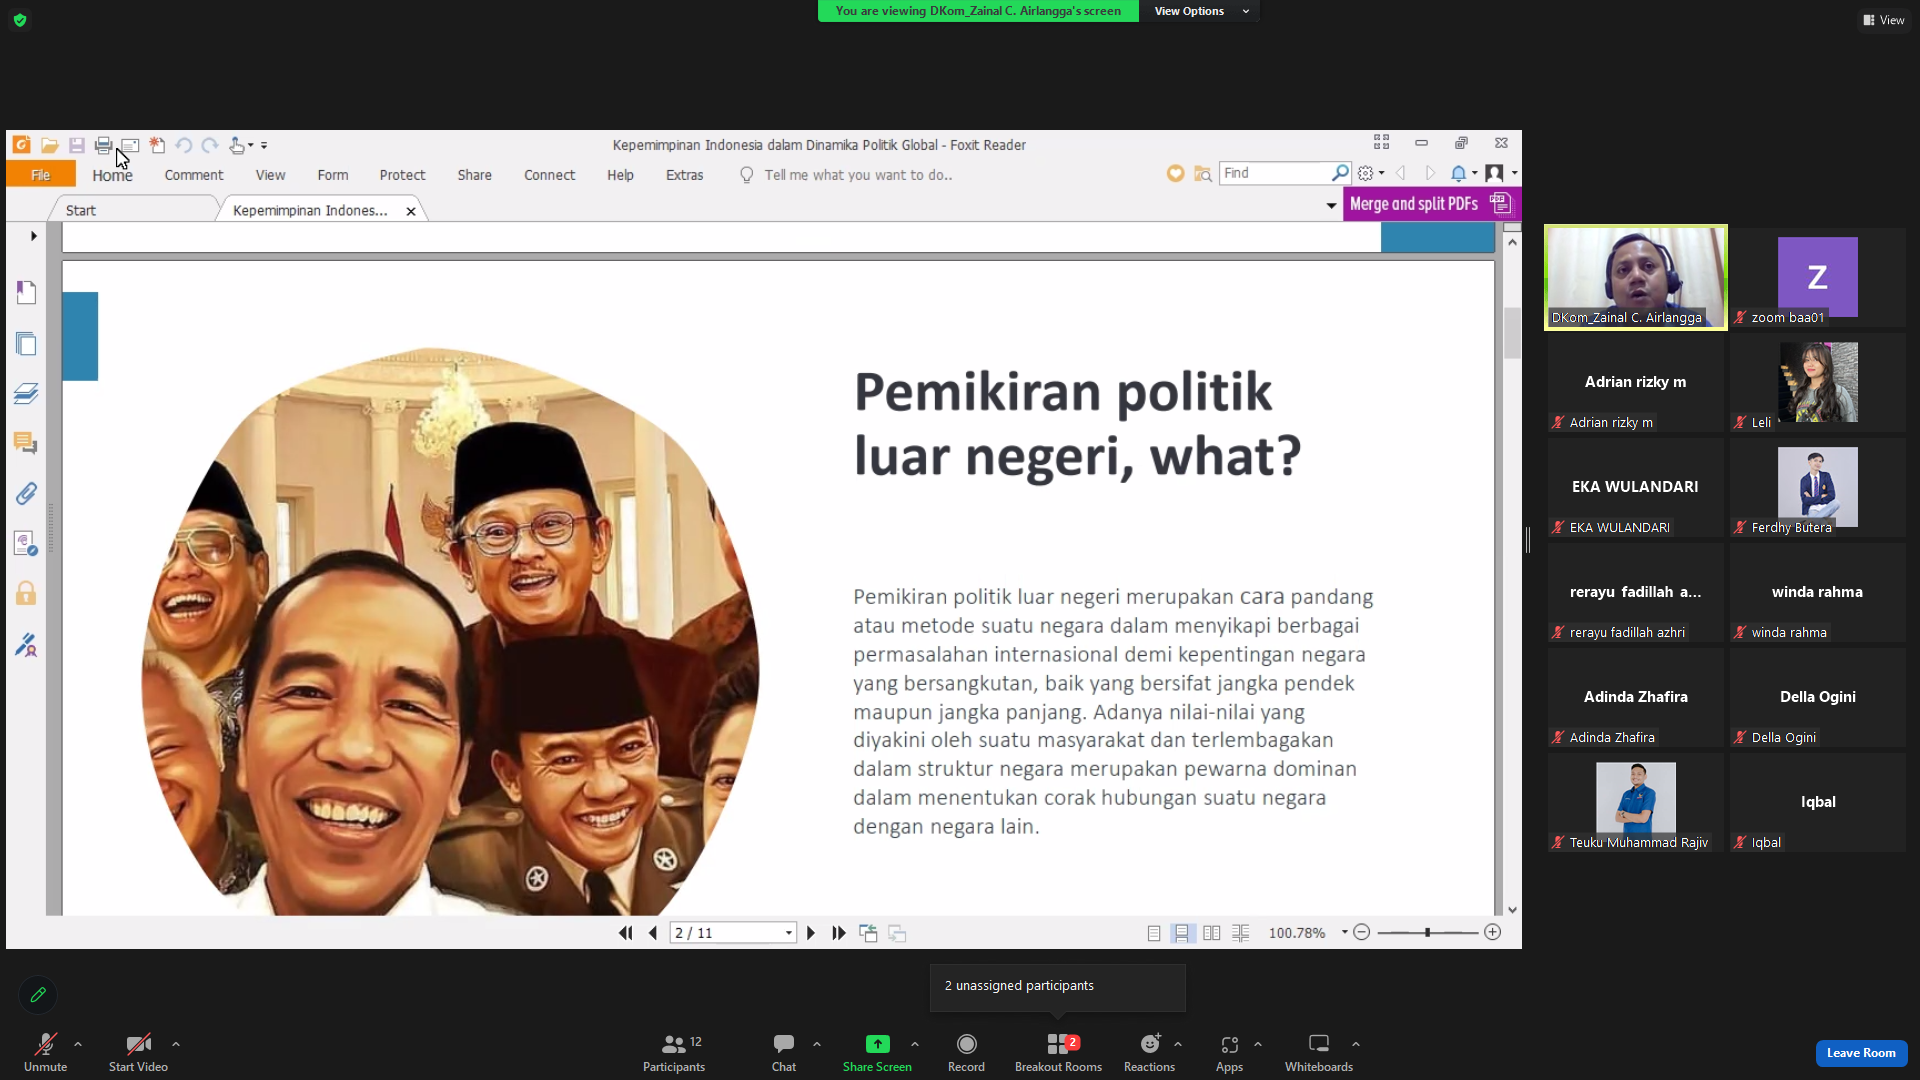Toggle touch mode in quick access toolbar
Viewport: 1920px width, 1080px height.
pos(236,145)
